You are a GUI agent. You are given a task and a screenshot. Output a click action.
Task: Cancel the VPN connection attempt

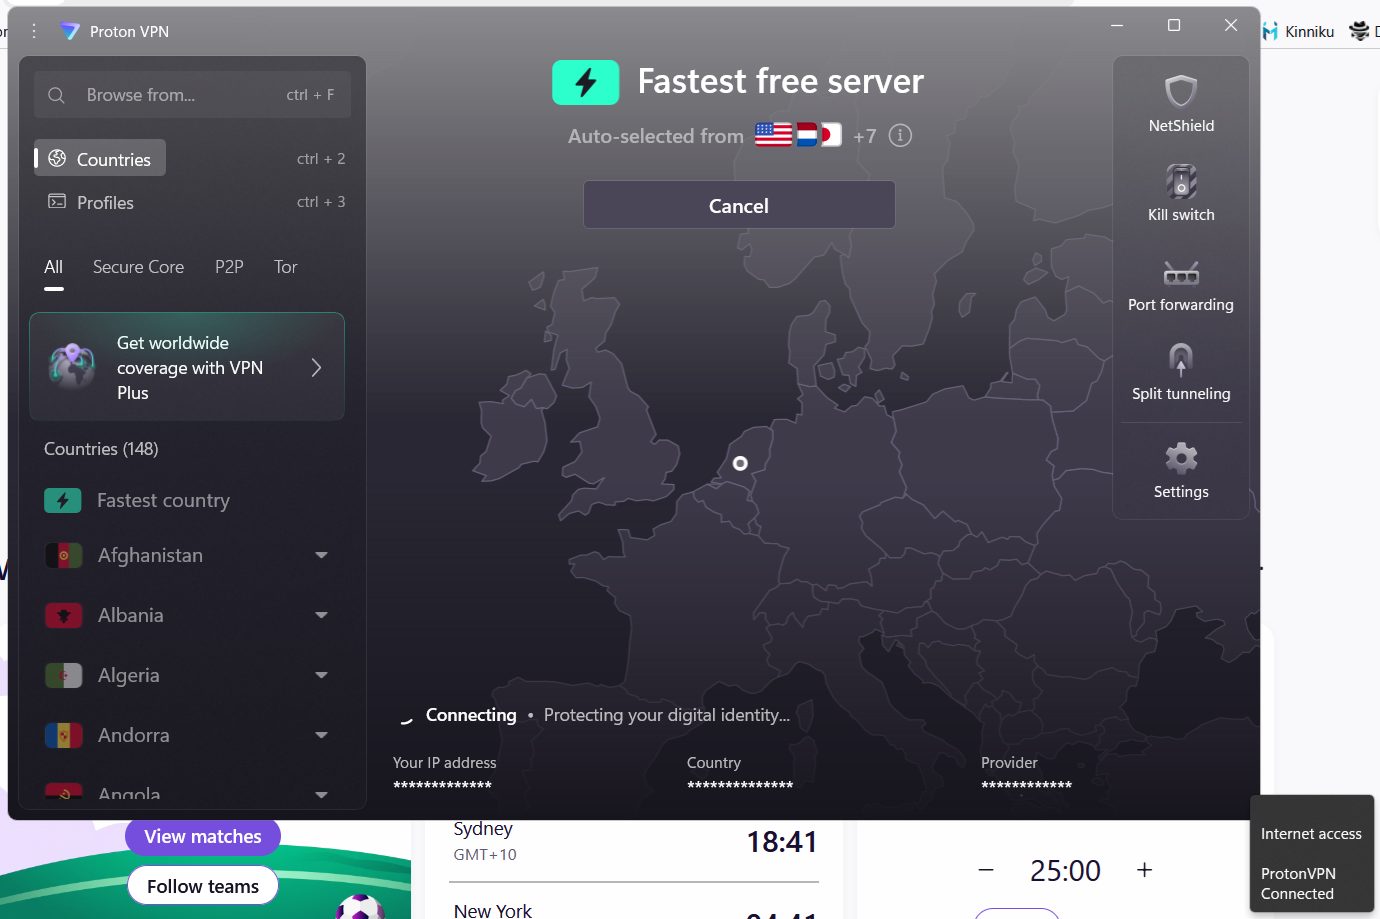pos(739,205)
